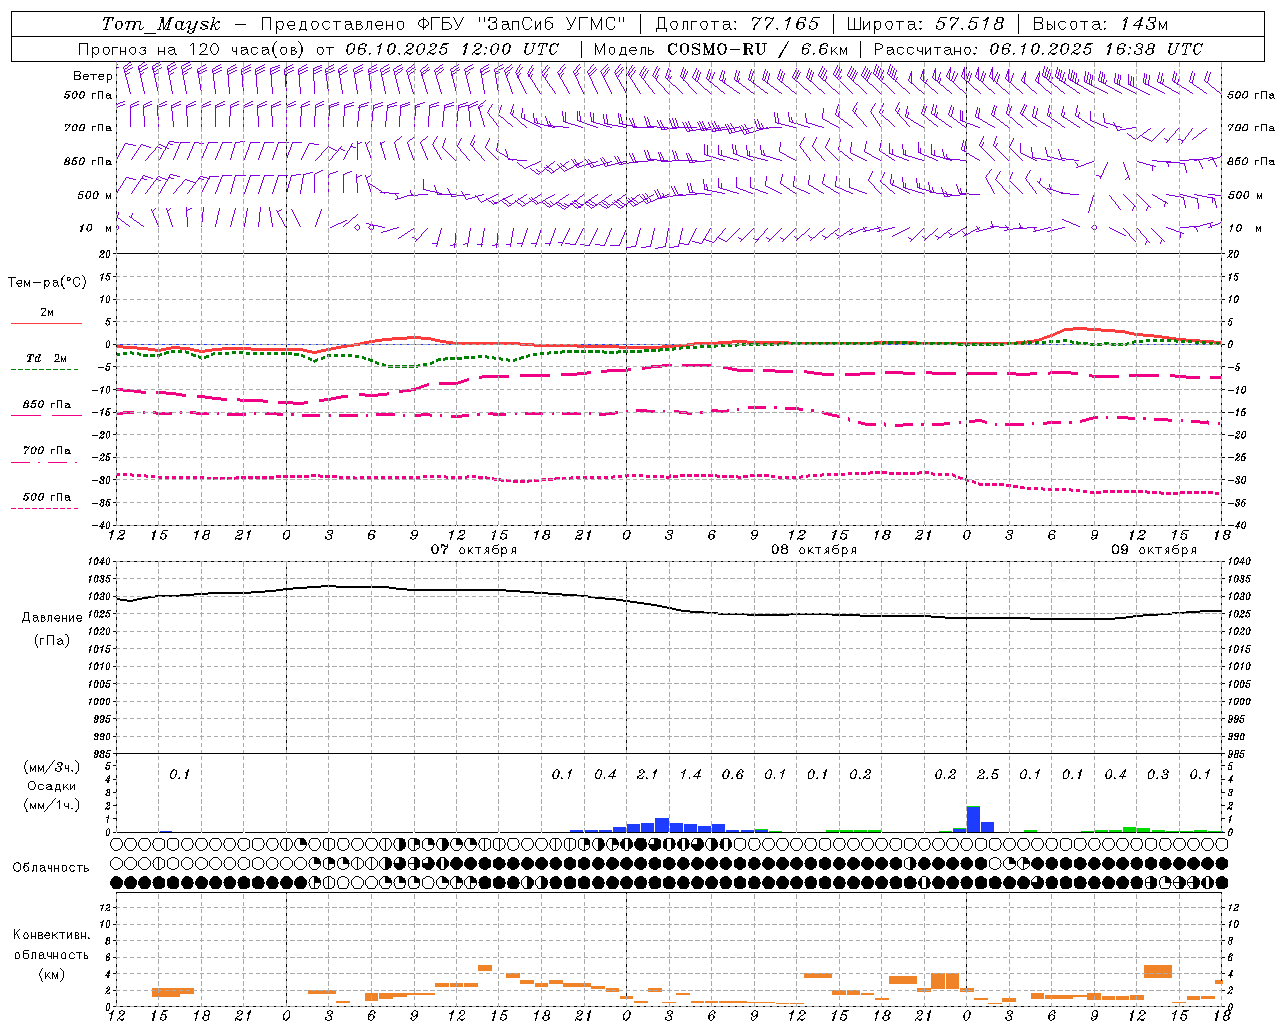Select the elevation text "Высота: 143м"
1280x1024 pixels.
(1100, 24)
